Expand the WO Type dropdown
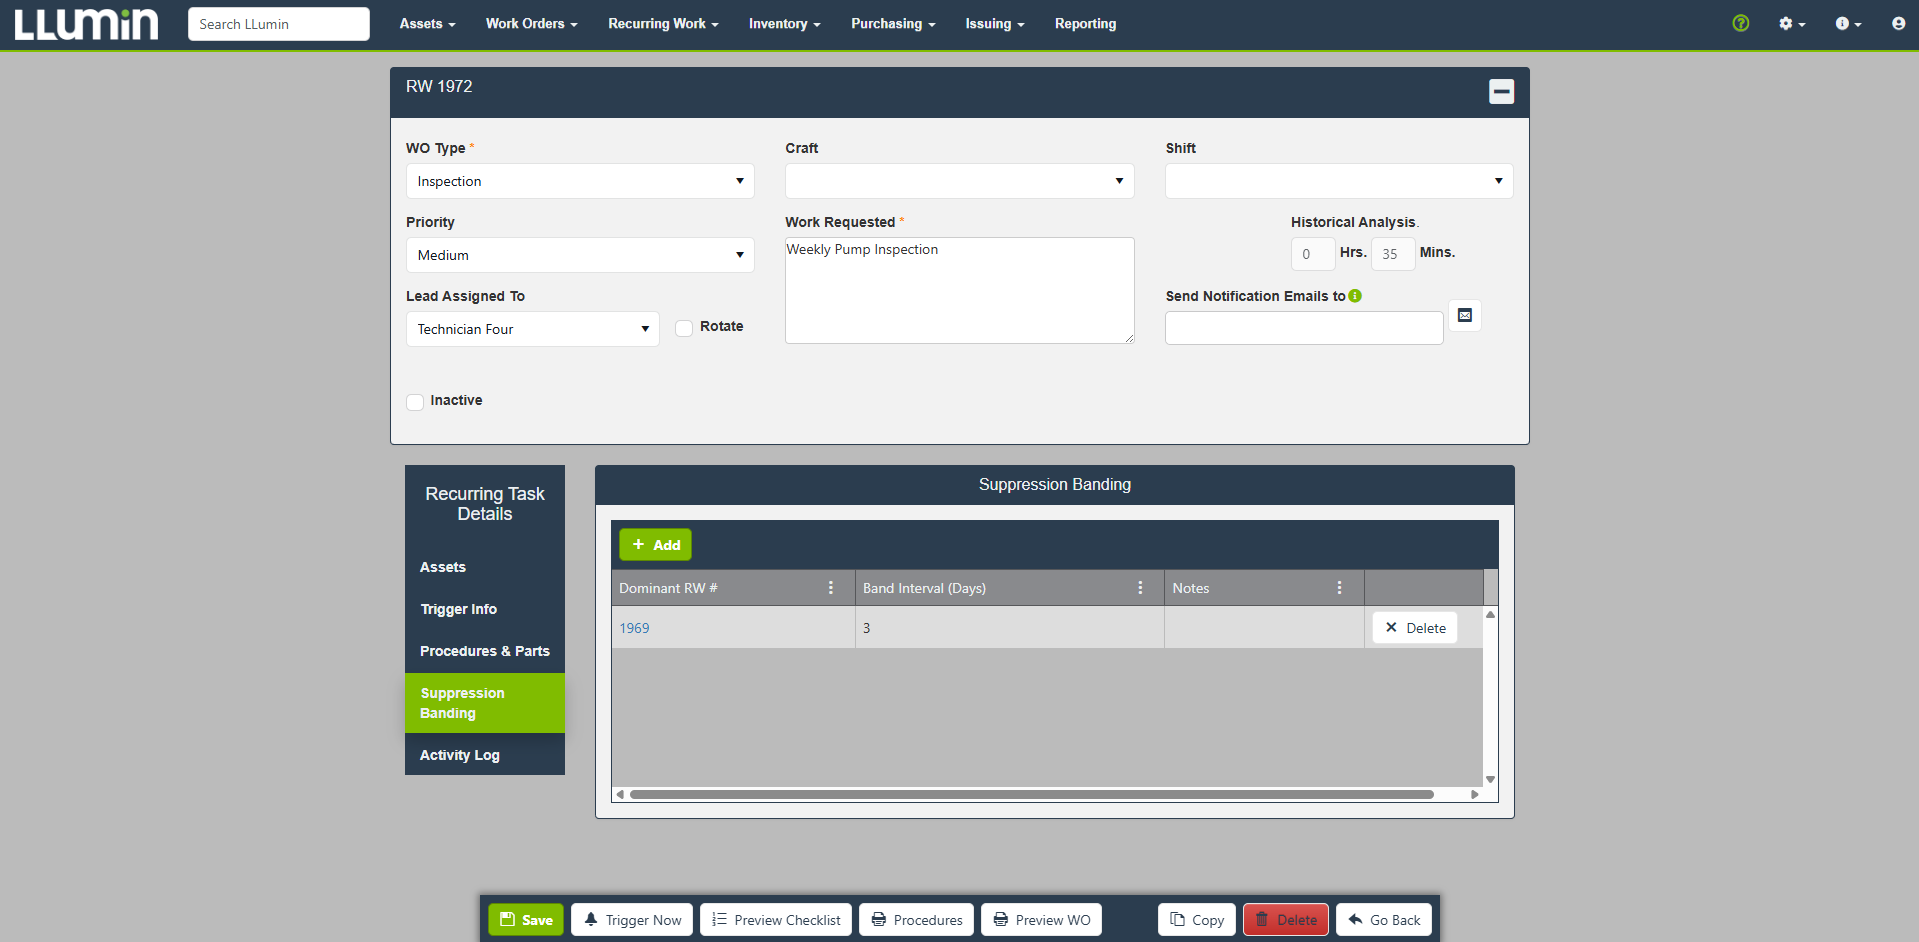1919x942 pixels. [x=580, y=181]
